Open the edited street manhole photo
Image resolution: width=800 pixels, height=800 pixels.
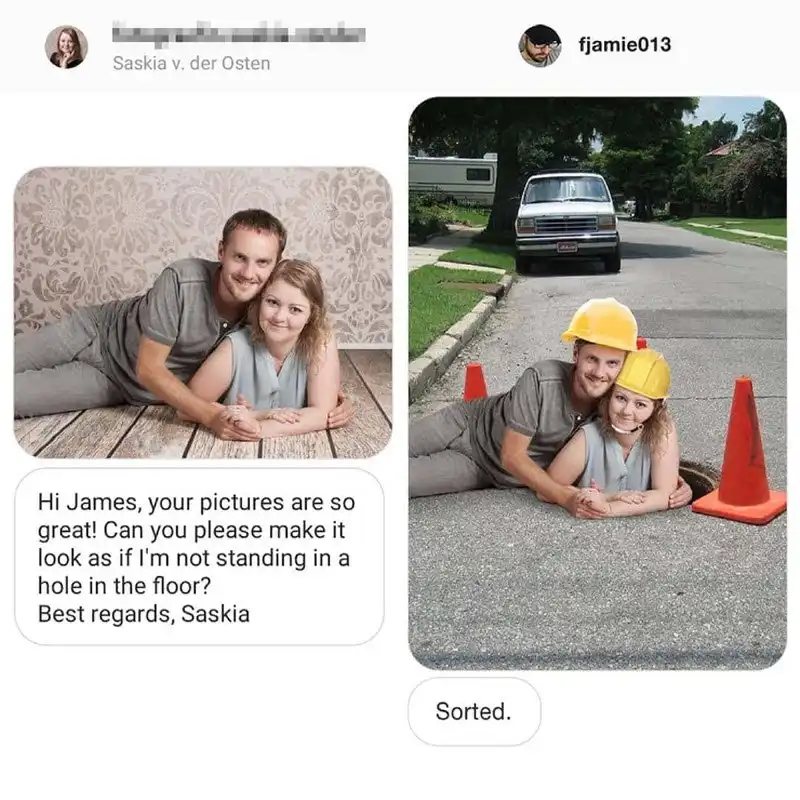click(597, 383)
